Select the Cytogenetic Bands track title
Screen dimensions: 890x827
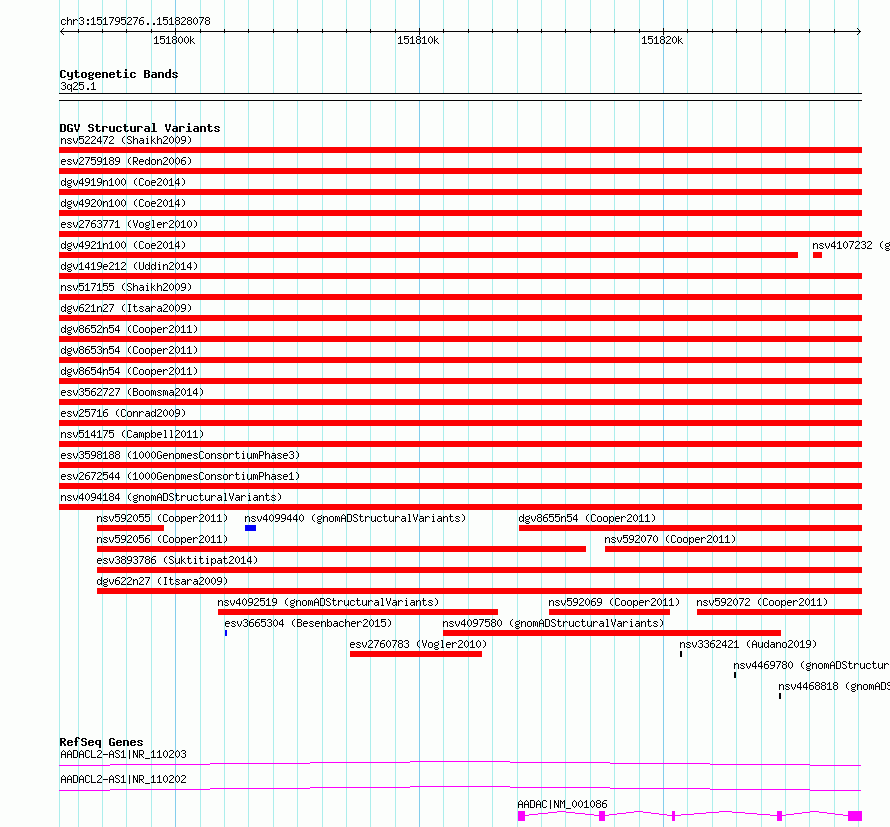pos(119,74)
